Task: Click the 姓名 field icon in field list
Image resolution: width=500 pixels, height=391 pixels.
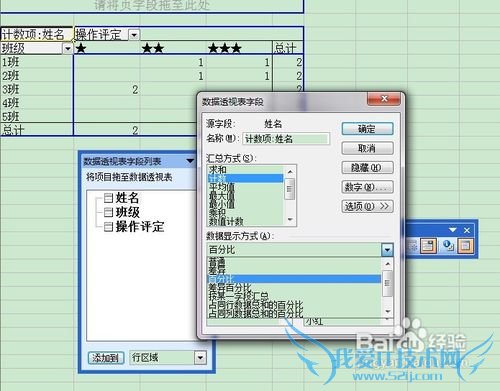Action: 108,198
